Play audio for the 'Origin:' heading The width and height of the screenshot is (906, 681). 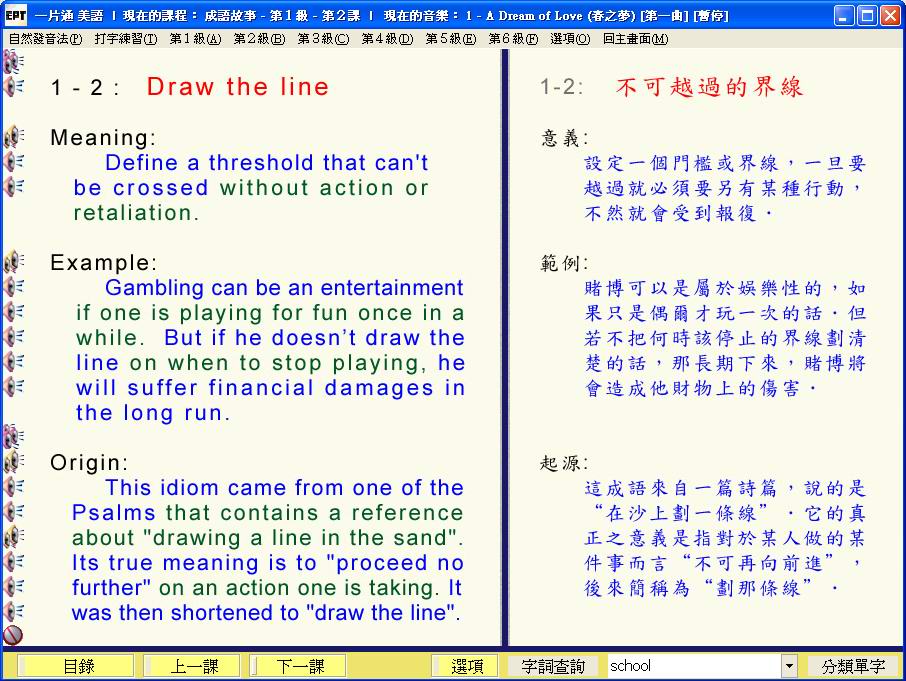14,461
